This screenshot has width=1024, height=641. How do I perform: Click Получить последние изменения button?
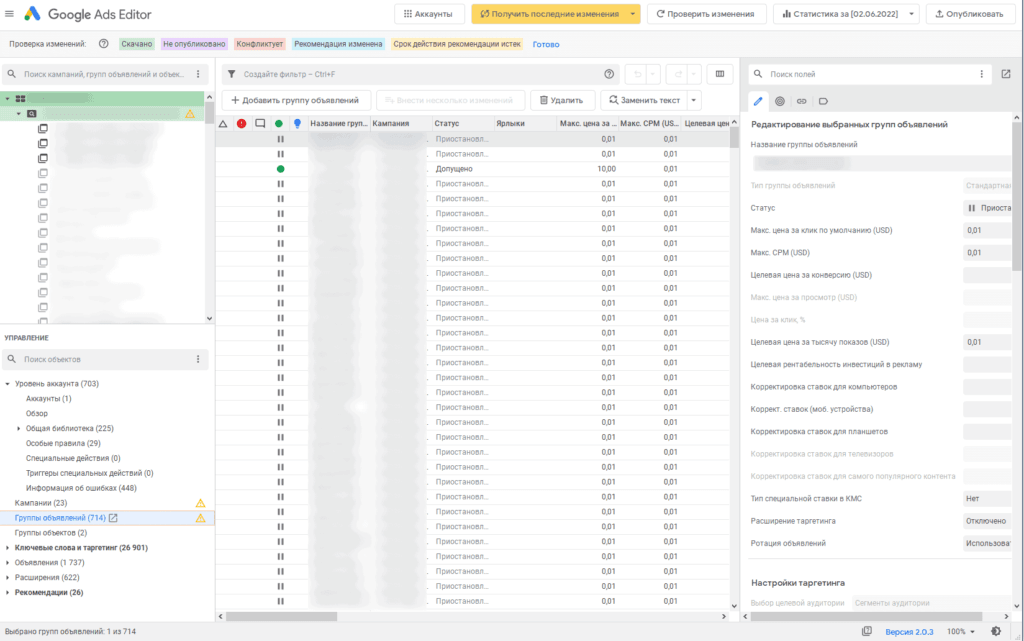coord(549,14)
